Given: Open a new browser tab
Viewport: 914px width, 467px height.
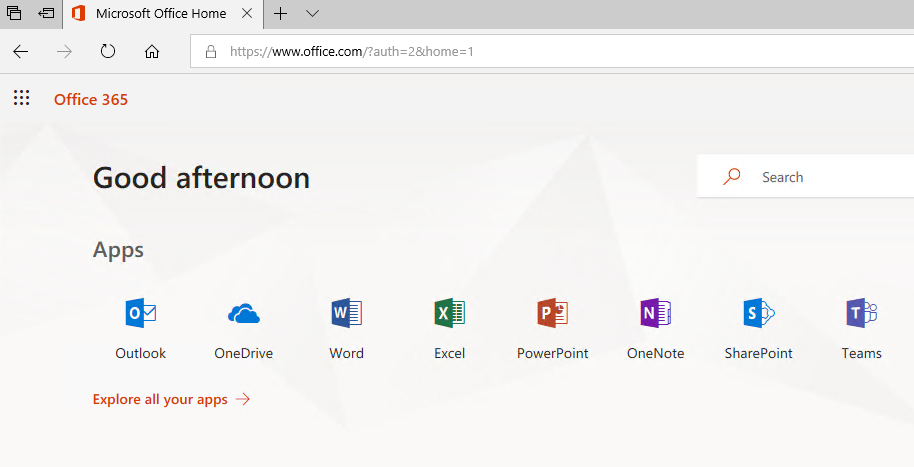Looking at the screenshot, I should [281, 14].
